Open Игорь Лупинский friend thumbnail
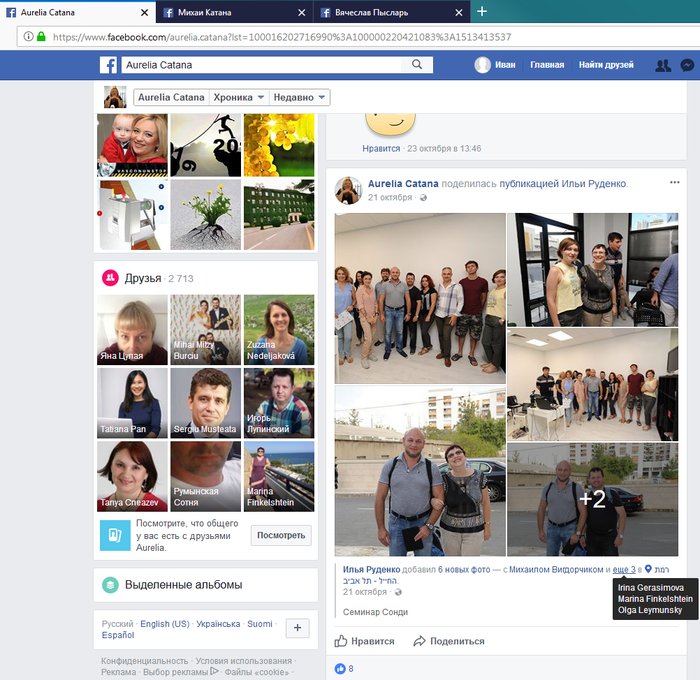The width and height of the screenshot is (700, 680). point(279,403)
